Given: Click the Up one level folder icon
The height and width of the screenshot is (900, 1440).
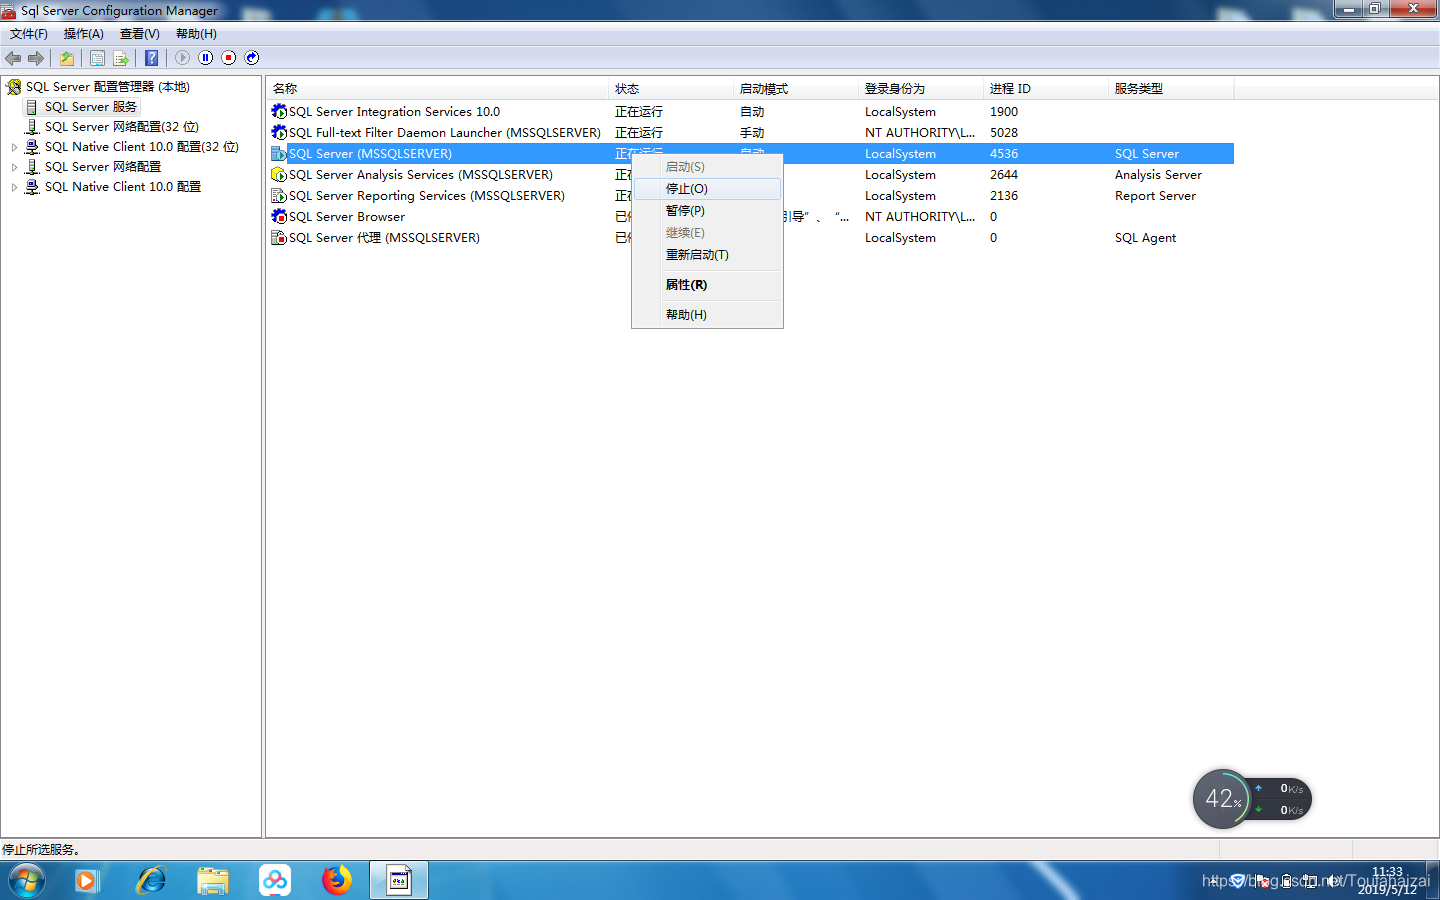Looking at the screenshot, I should [x=67, y=58].
